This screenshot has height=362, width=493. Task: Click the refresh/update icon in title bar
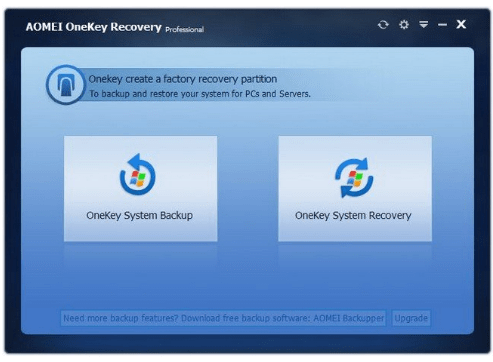pos(383,25)
